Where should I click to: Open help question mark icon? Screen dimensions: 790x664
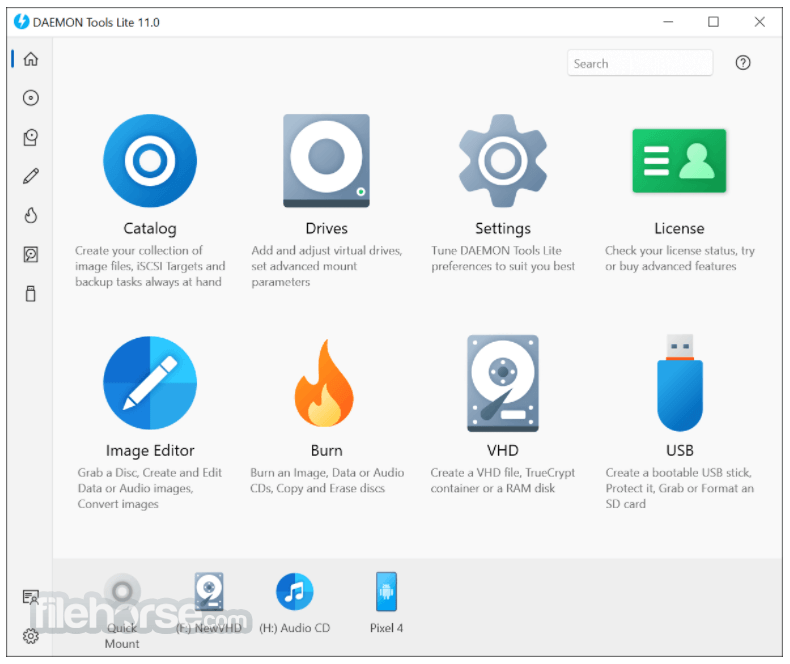click(x=743, y=63)
